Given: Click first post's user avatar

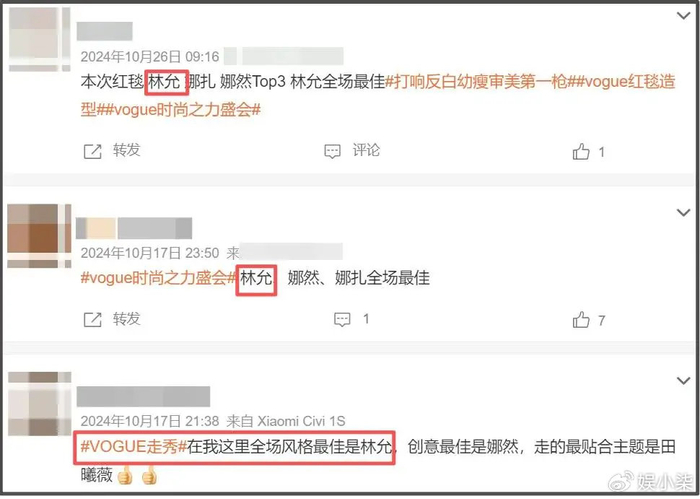Looking at the screenshot, I should 40,39.
